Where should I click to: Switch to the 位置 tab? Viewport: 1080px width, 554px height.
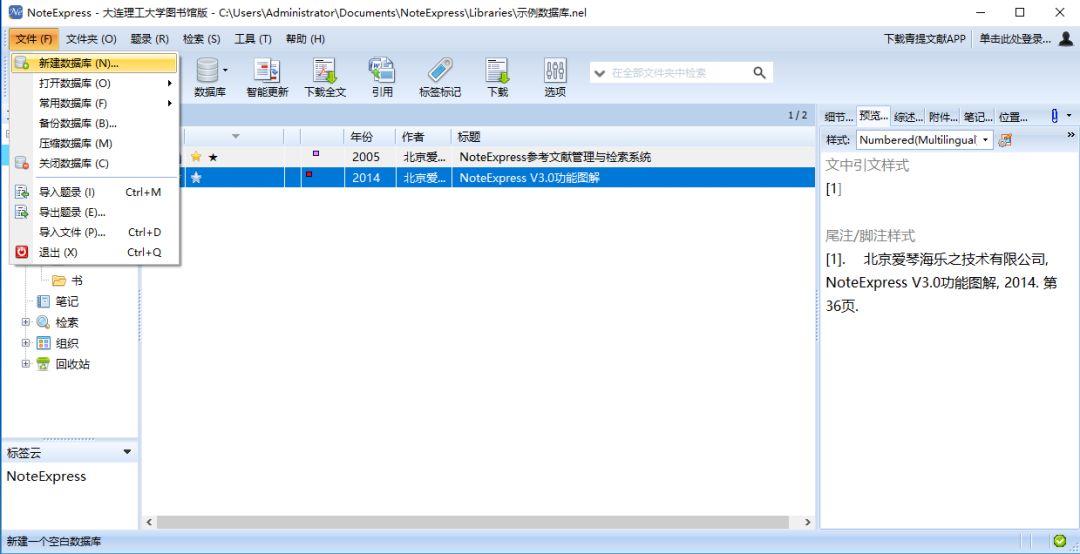(x=1013, y=116)
